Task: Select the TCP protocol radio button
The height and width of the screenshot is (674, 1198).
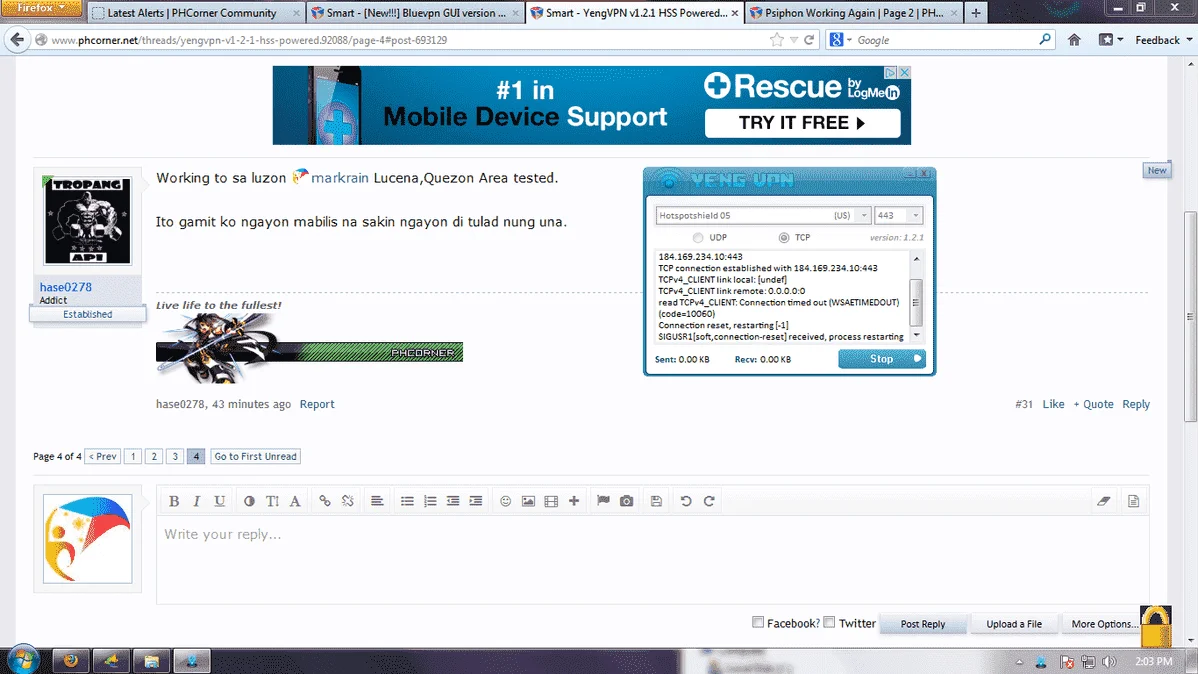Action: [x=784, y=238]
